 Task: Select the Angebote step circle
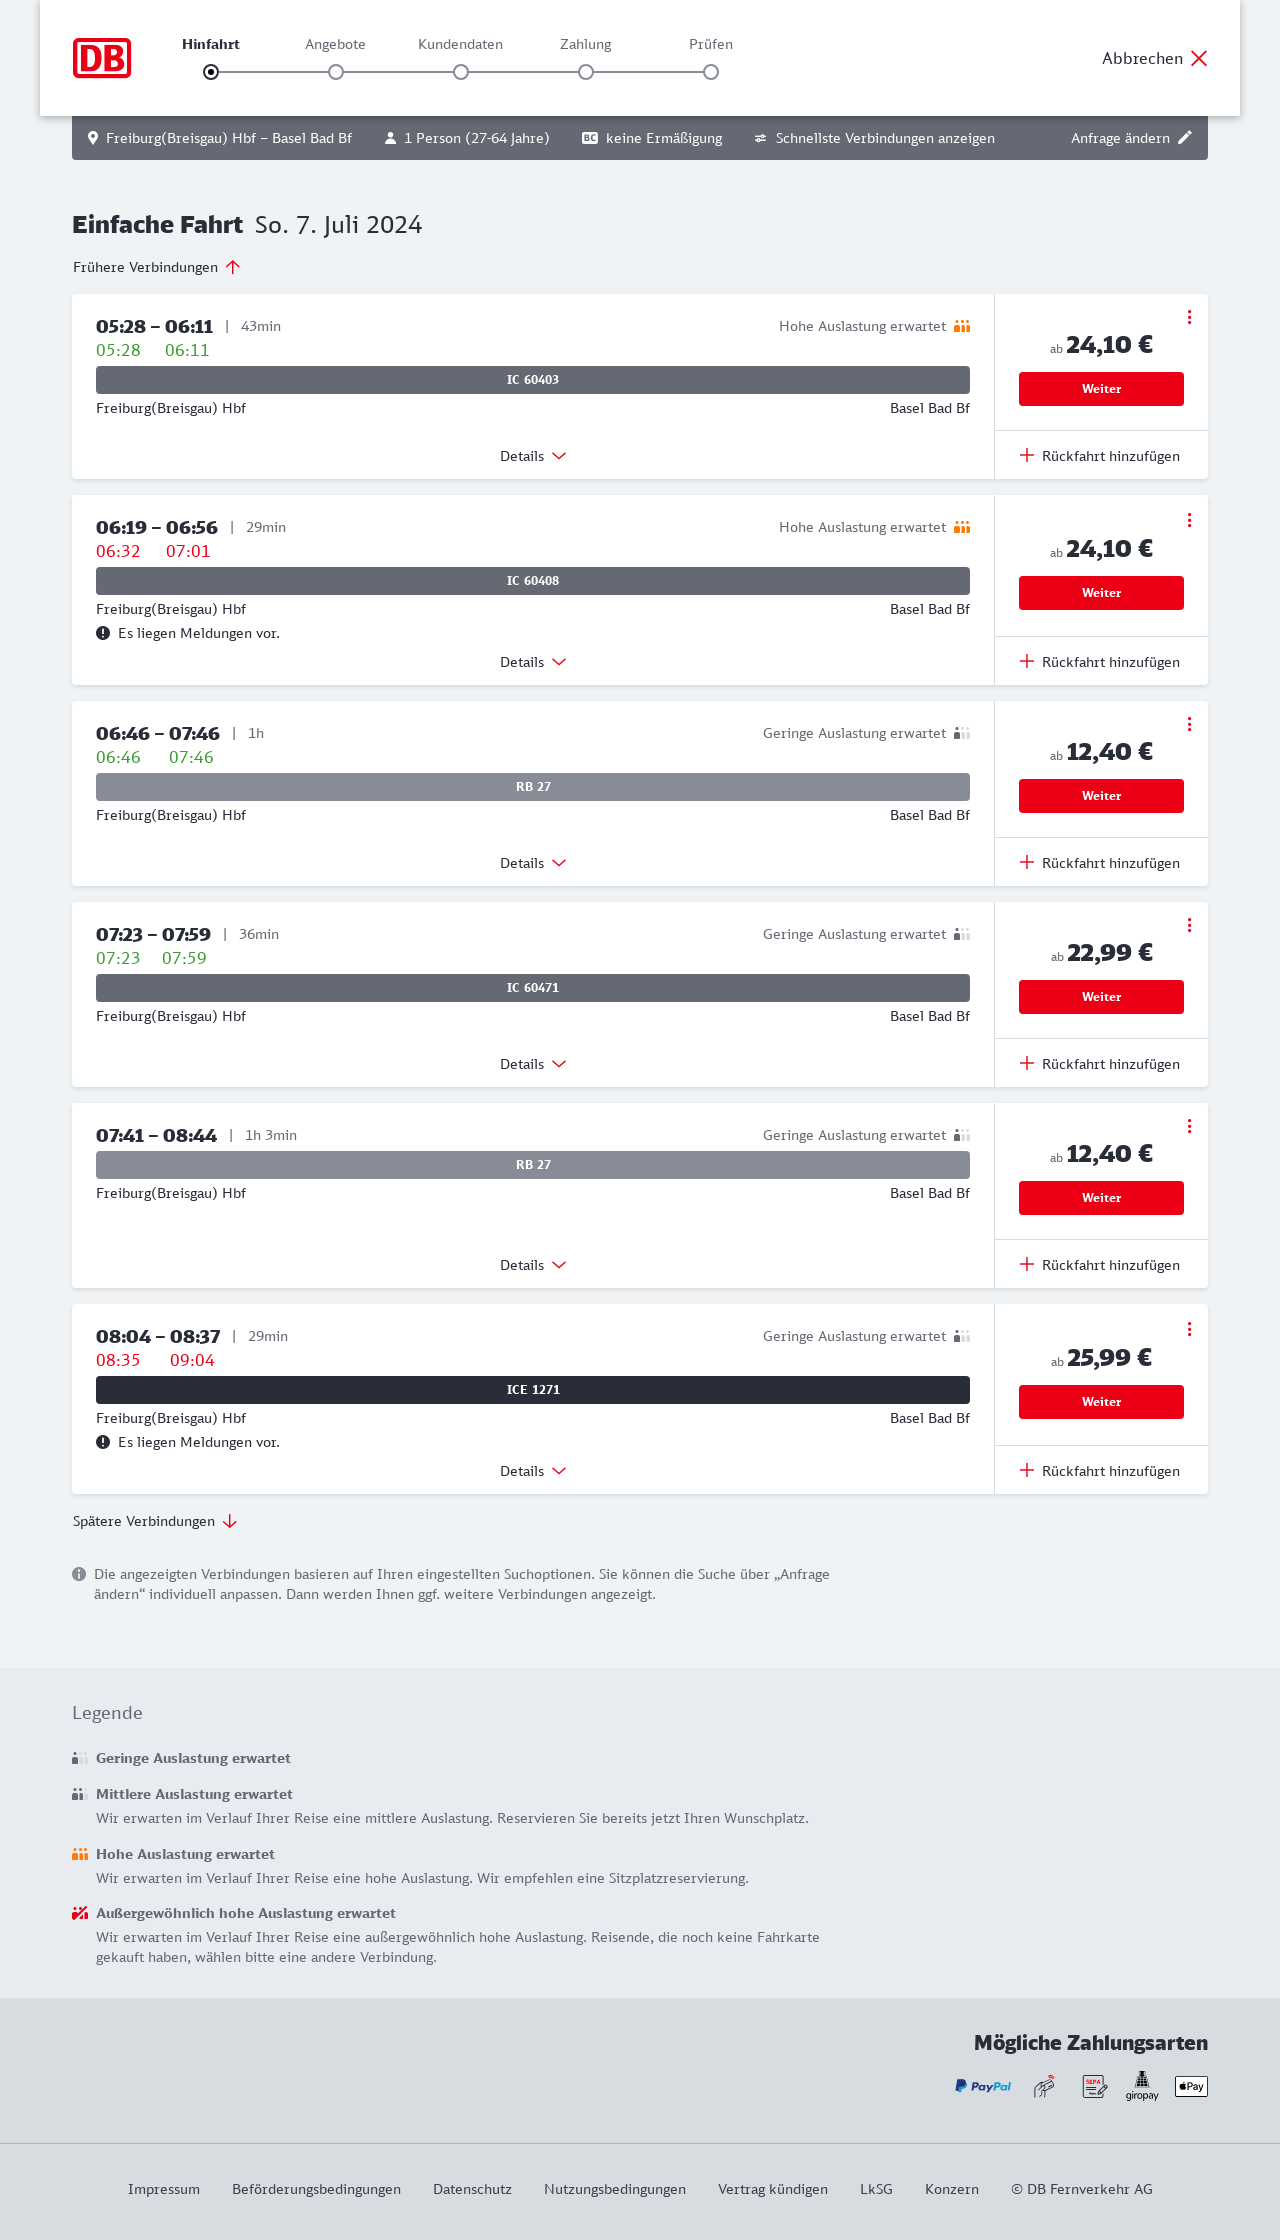(x=336, y=72)
